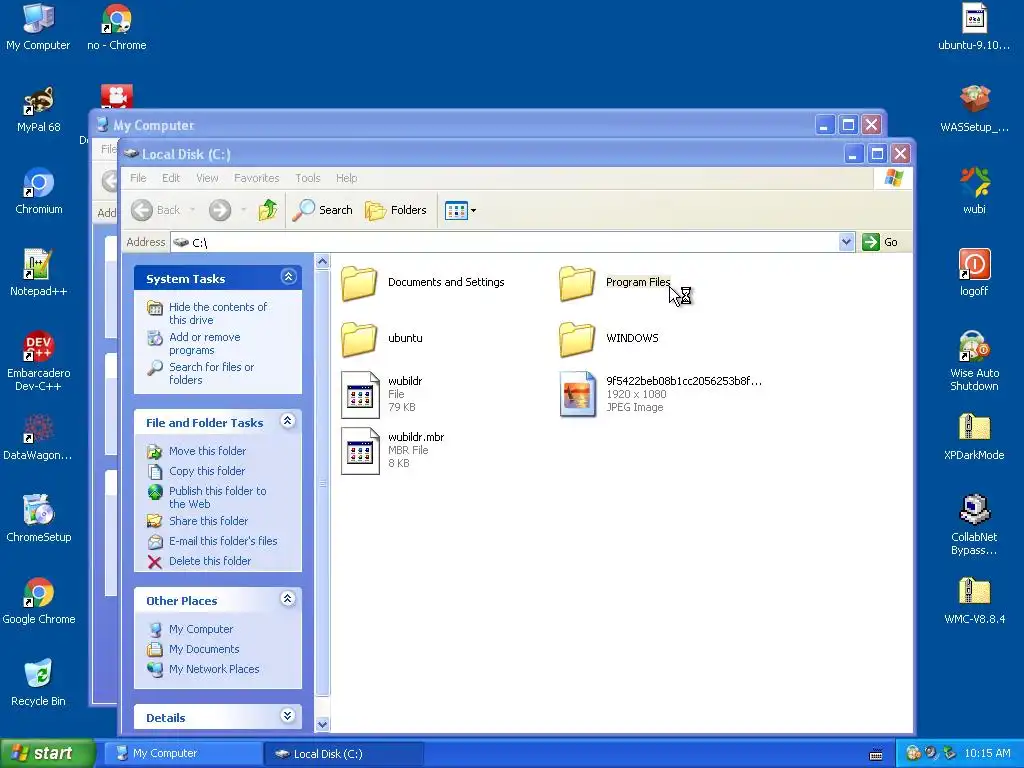Click the Go button
Viewport: 1024px width, 768px height.
click(x=880, y=242)
